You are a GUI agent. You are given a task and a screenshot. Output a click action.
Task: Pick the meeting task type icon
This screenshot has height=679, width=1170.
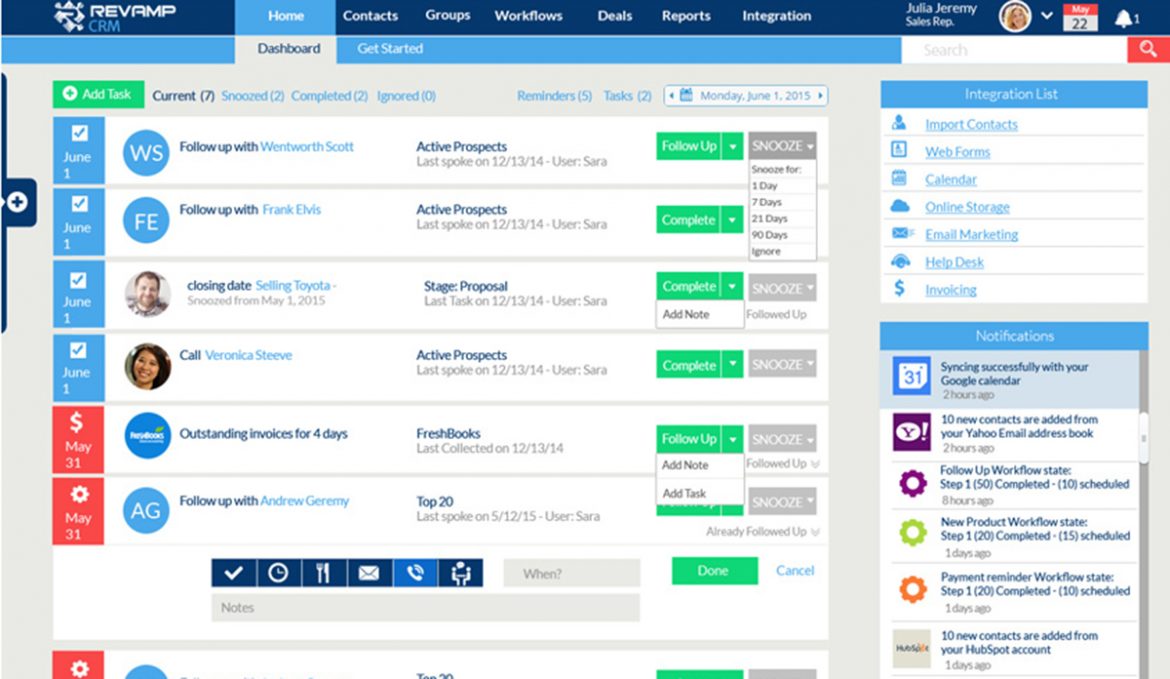click(462, 572)
